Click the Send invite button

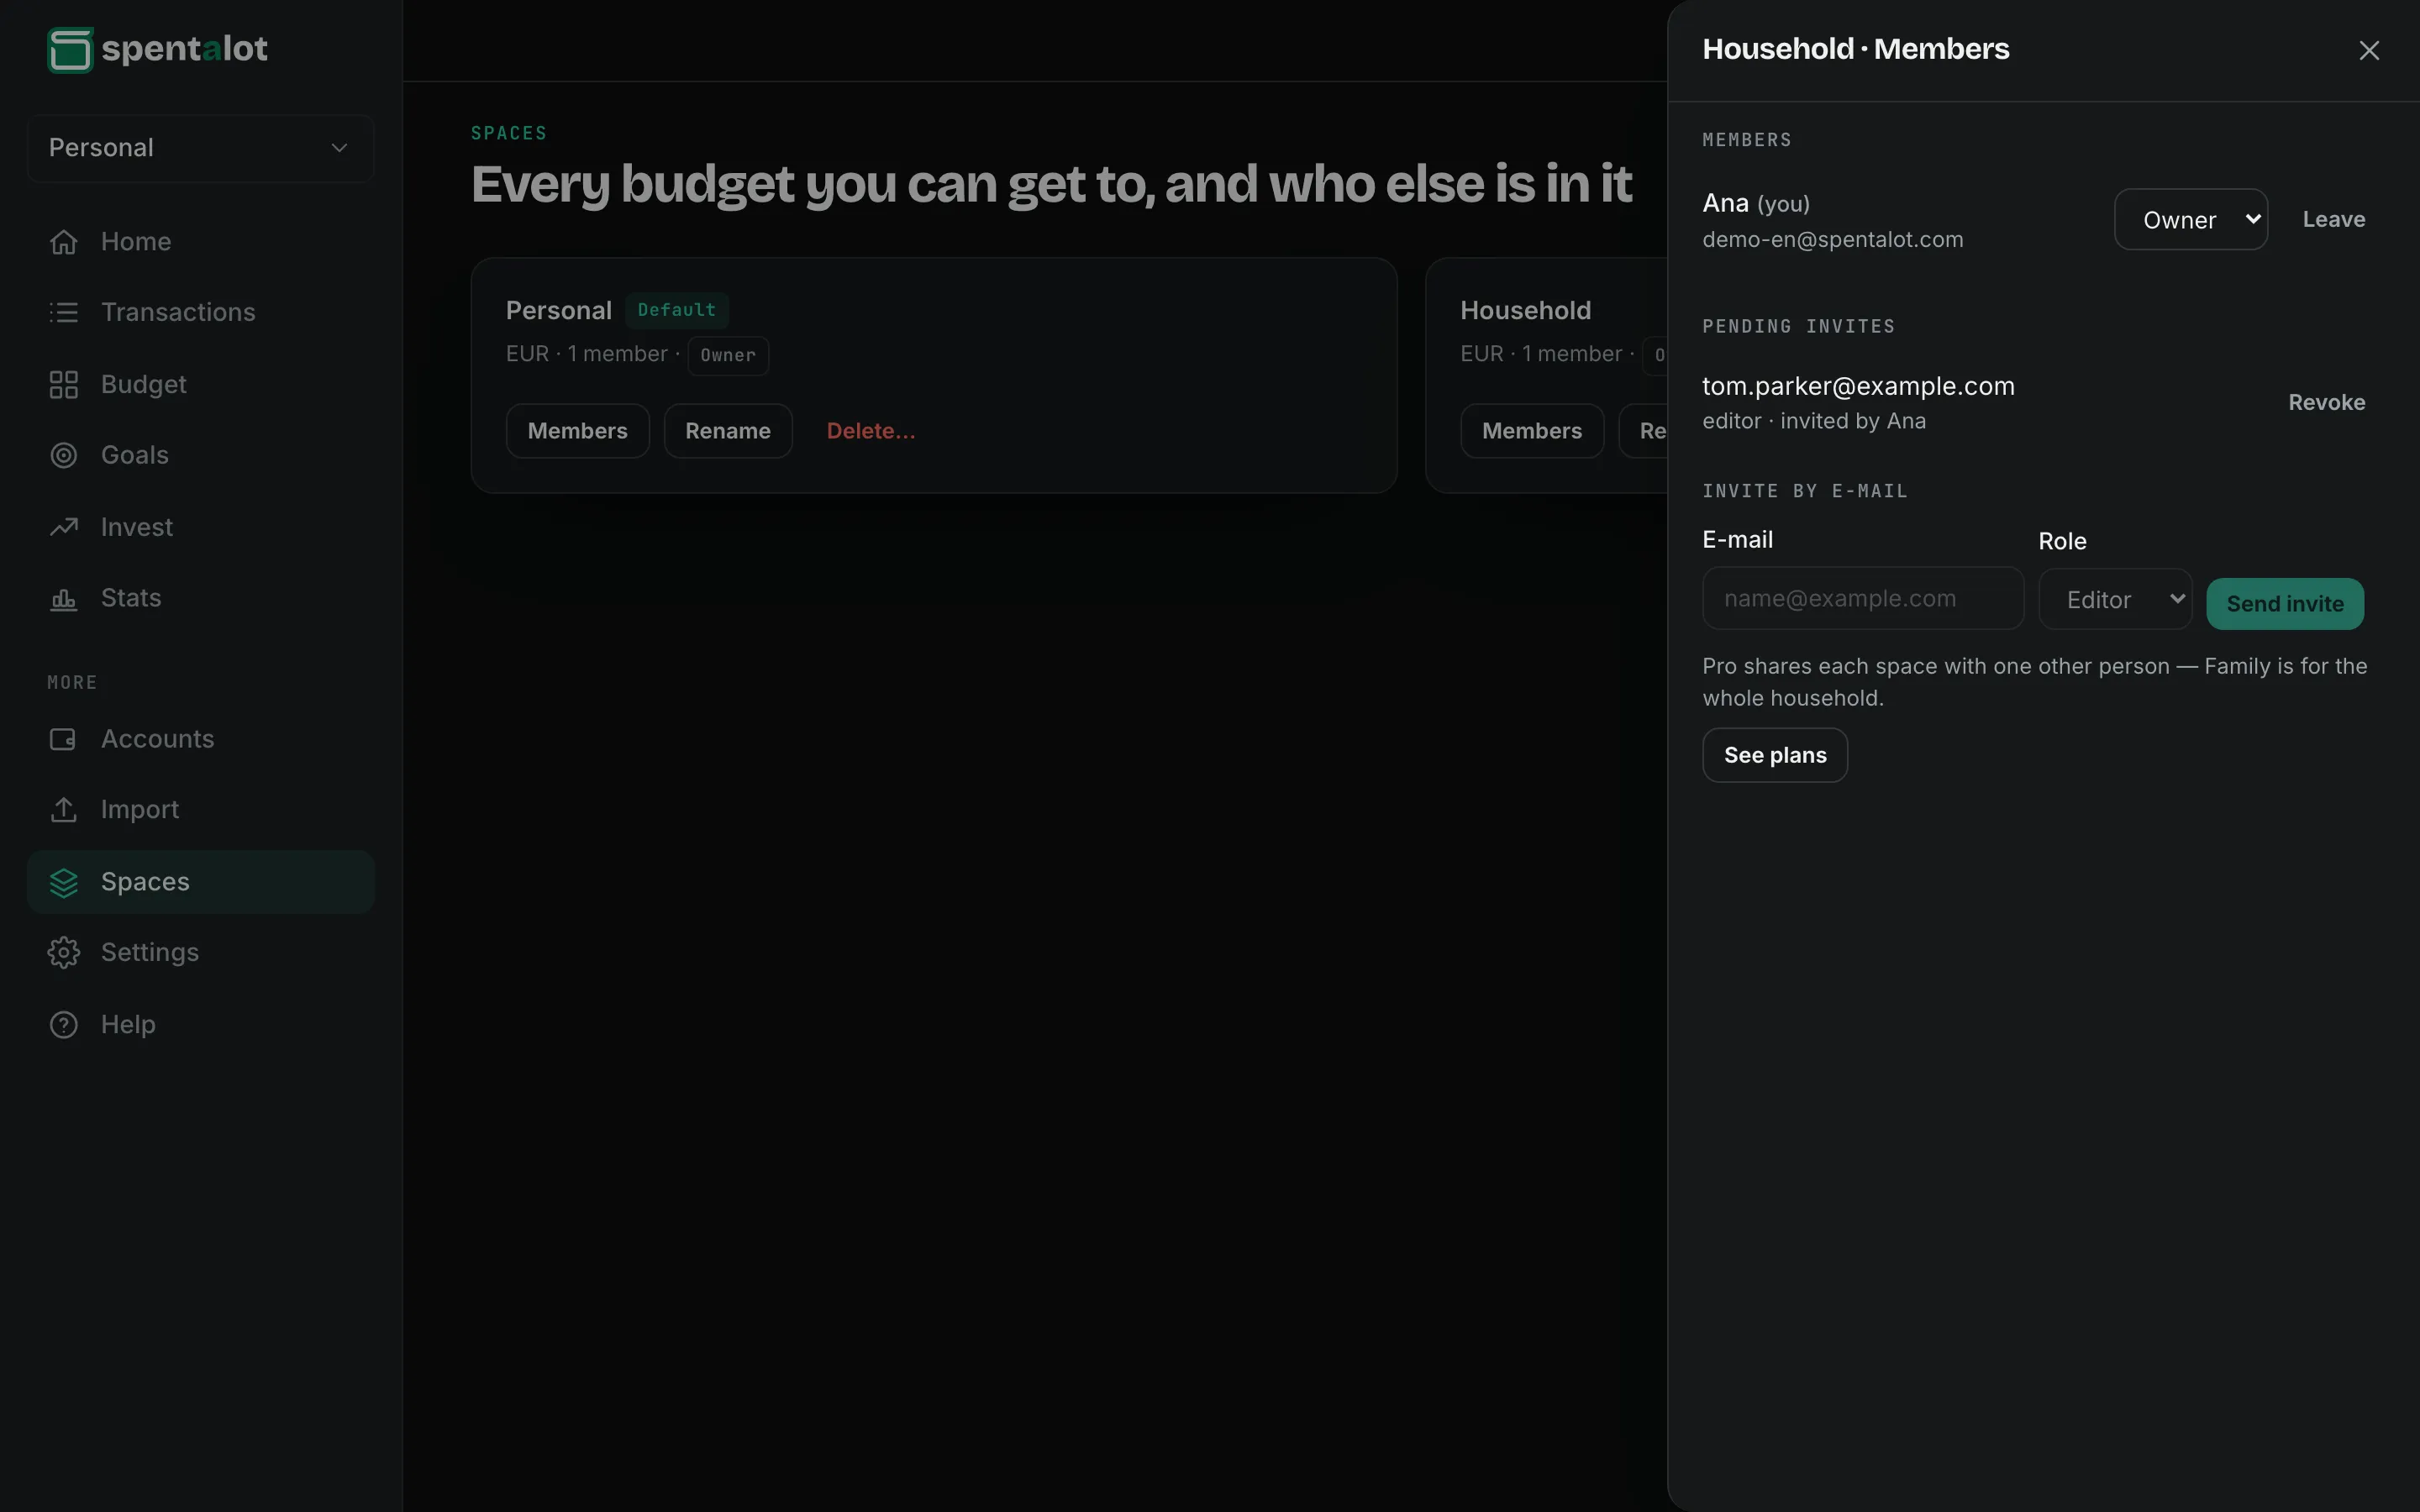pos(2285,604)
